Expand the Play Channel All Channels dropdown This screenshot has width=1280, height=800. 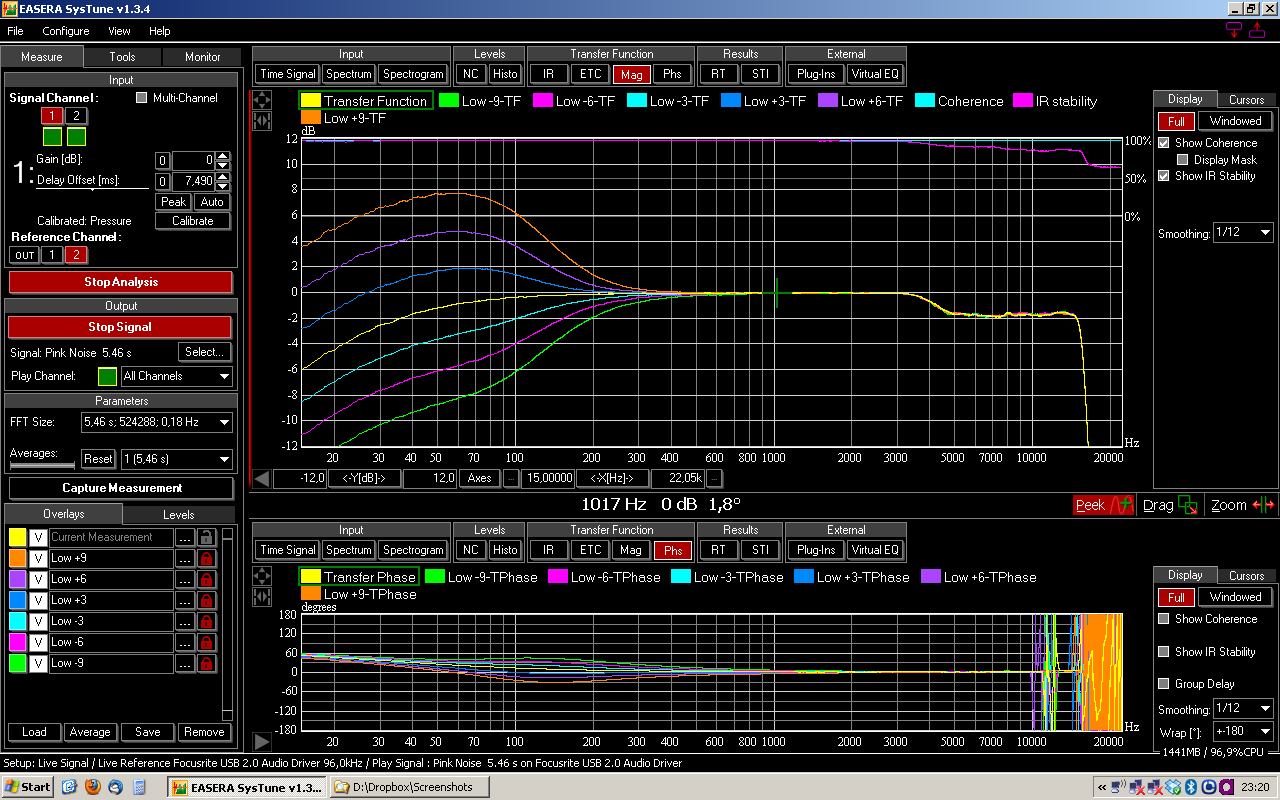click(176, 377)
